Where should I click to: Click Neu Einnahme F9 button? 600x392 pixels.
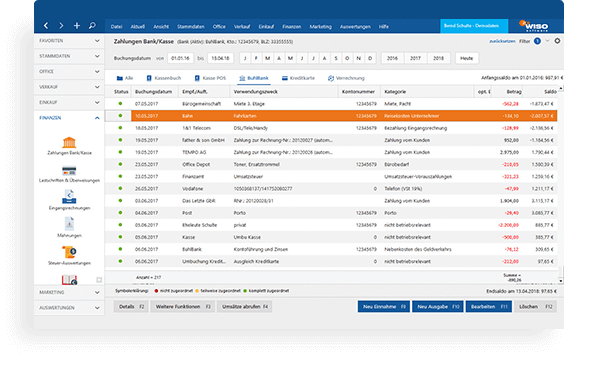pyautogui.click(x=384, y=307)
